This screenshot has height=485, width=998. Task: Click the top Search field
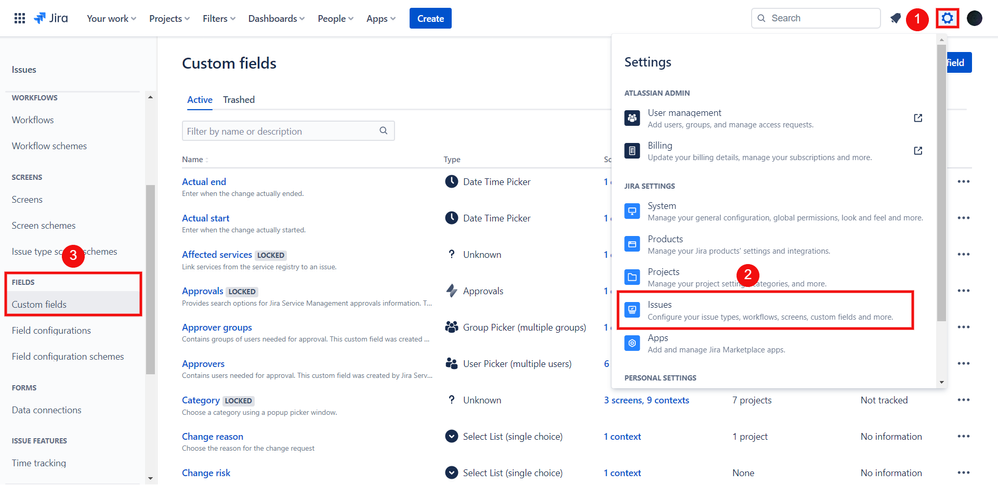(x=815, y=18)
